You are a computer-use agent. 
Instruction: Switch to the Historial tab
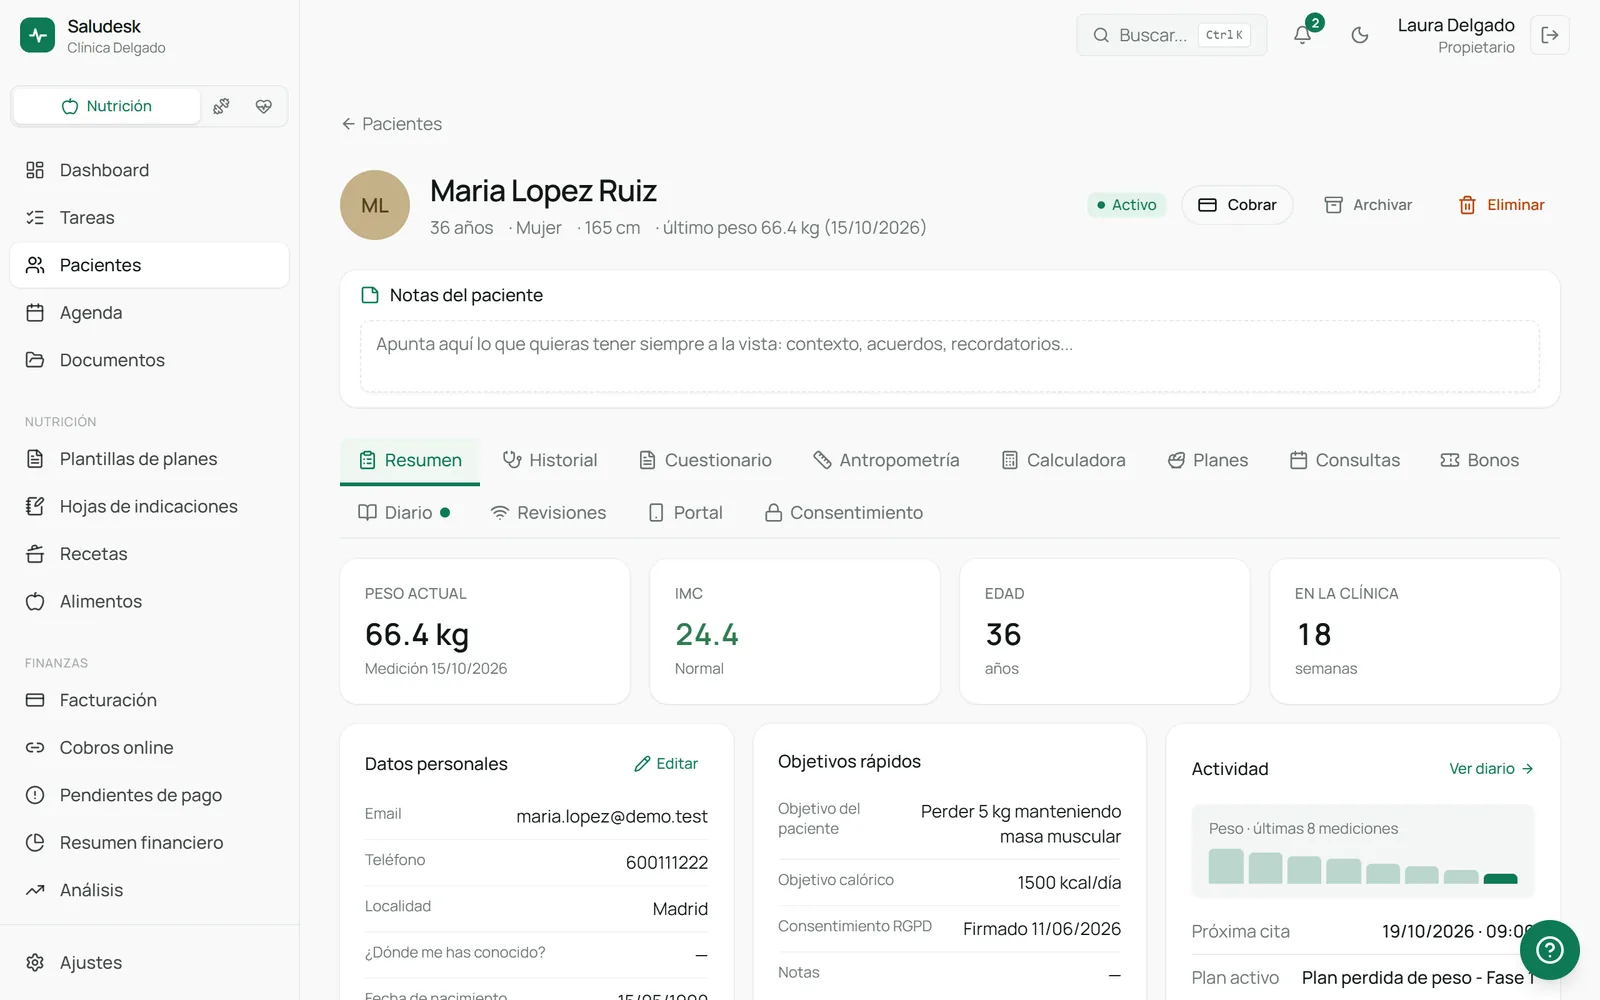pyautogui.click(x=550, y=460)
